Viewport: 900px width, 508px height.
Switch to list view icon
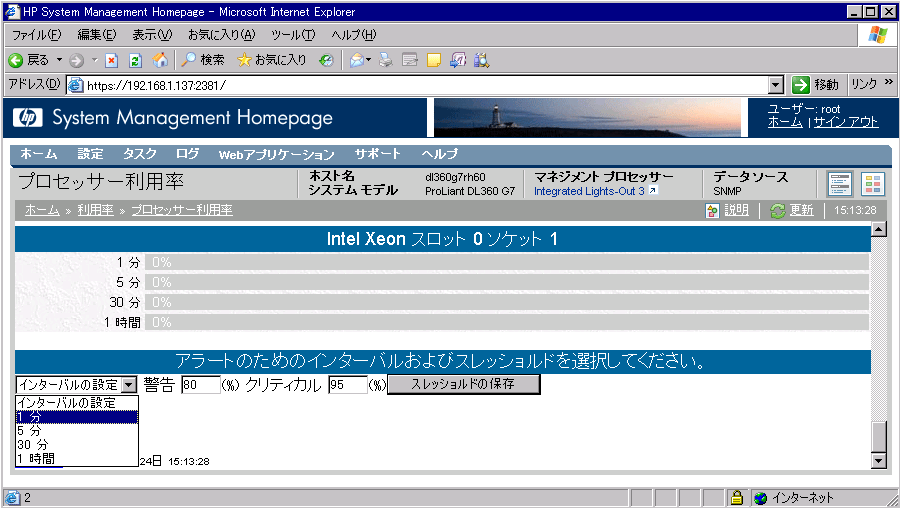(840, 184)
